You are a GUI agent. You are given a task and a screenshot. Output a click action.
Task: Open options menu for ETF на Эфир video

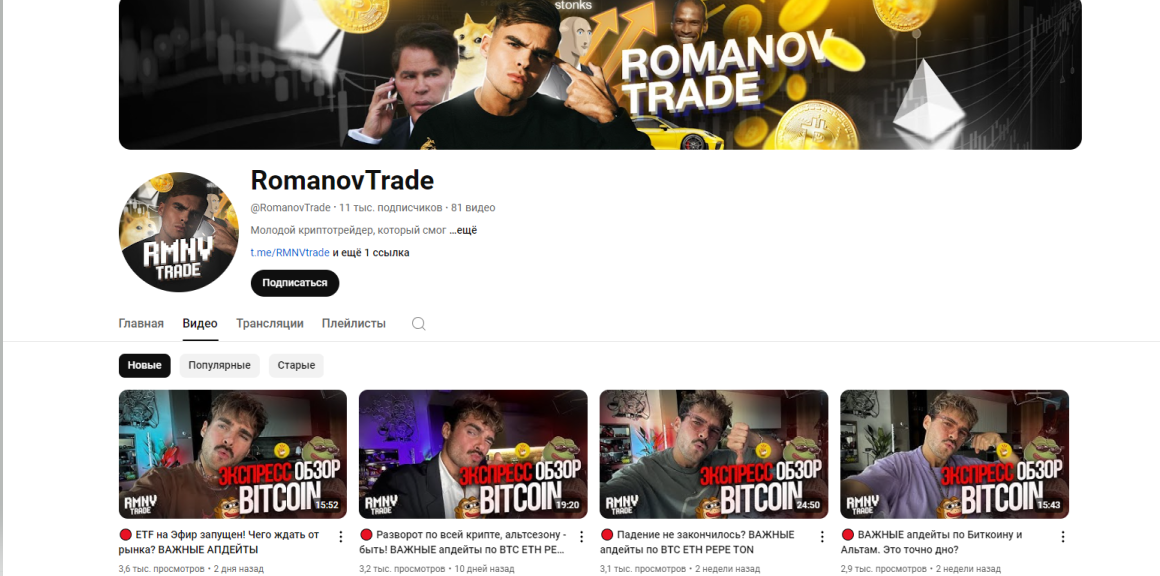pyautogui.click(x=341, y=537)
